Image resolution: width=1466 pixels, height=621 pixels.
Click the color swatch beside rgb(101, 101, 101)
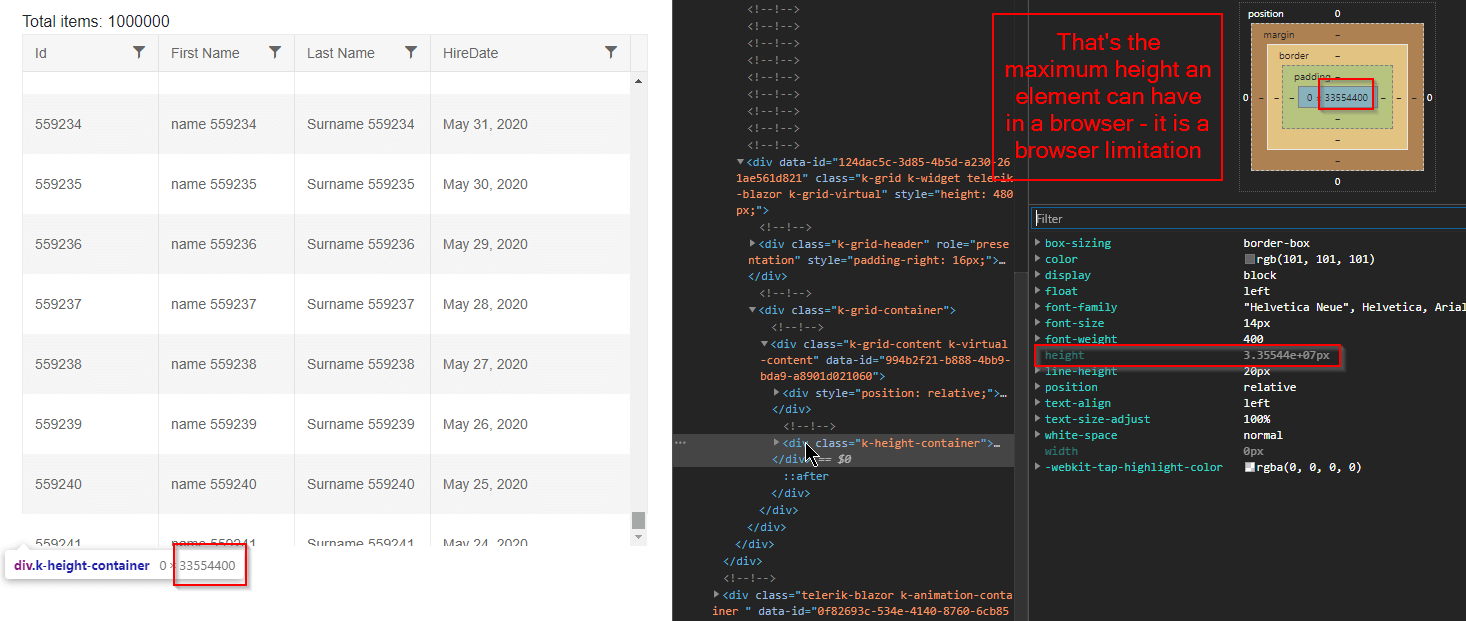(x=1252, y=258)
